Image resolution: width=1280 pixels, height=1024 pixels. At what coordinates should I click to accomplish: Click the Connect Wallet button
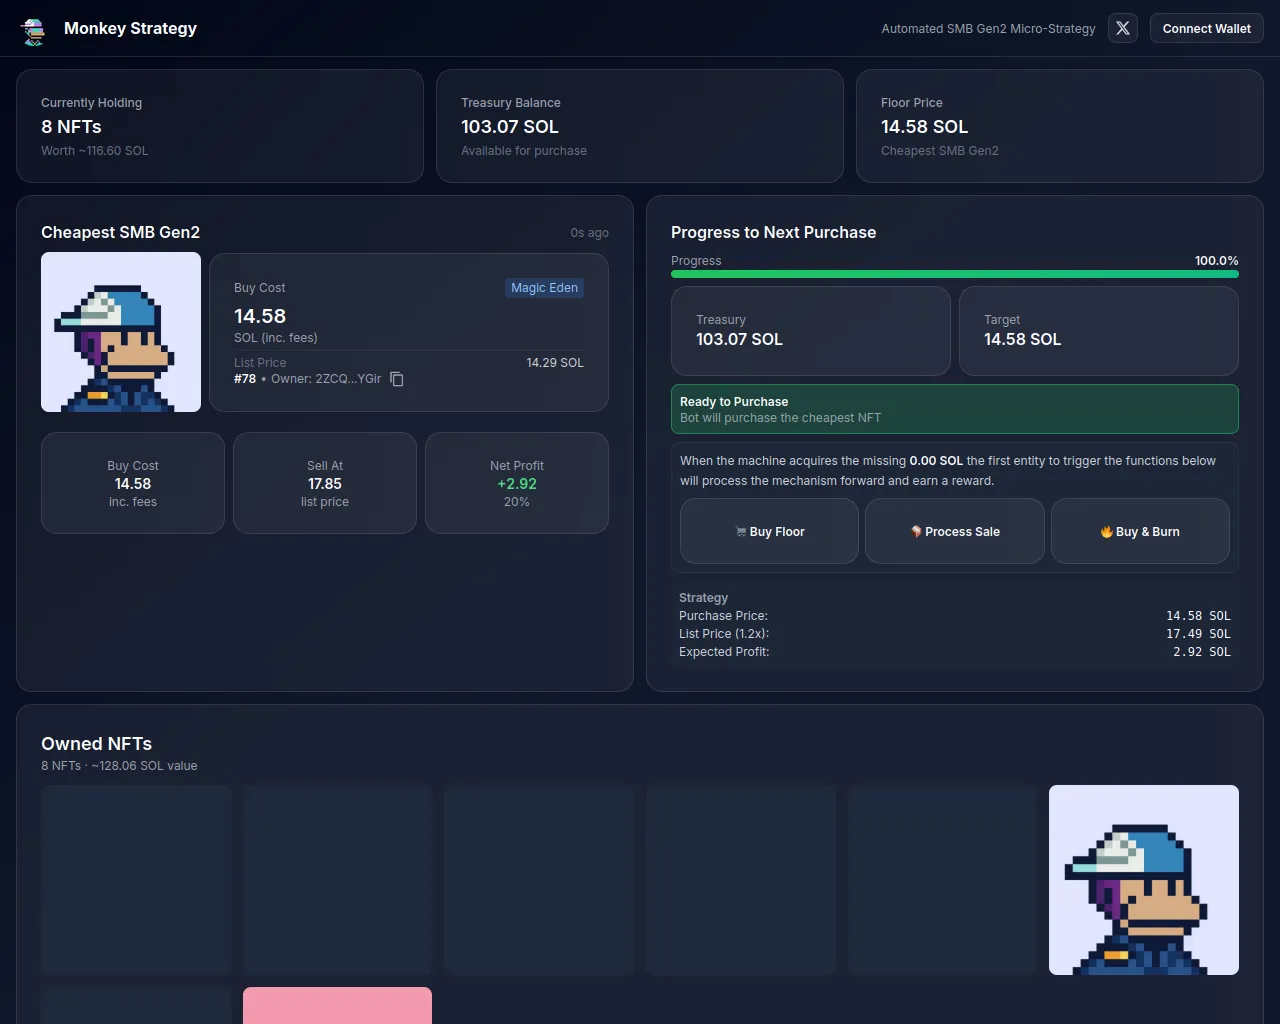coord(1206,28)
